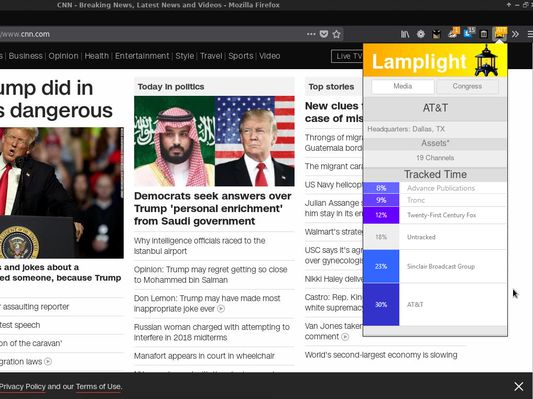Click the Tracked Time section header
Viewport: 533px width, 399px height.
(x=435, y=174)
